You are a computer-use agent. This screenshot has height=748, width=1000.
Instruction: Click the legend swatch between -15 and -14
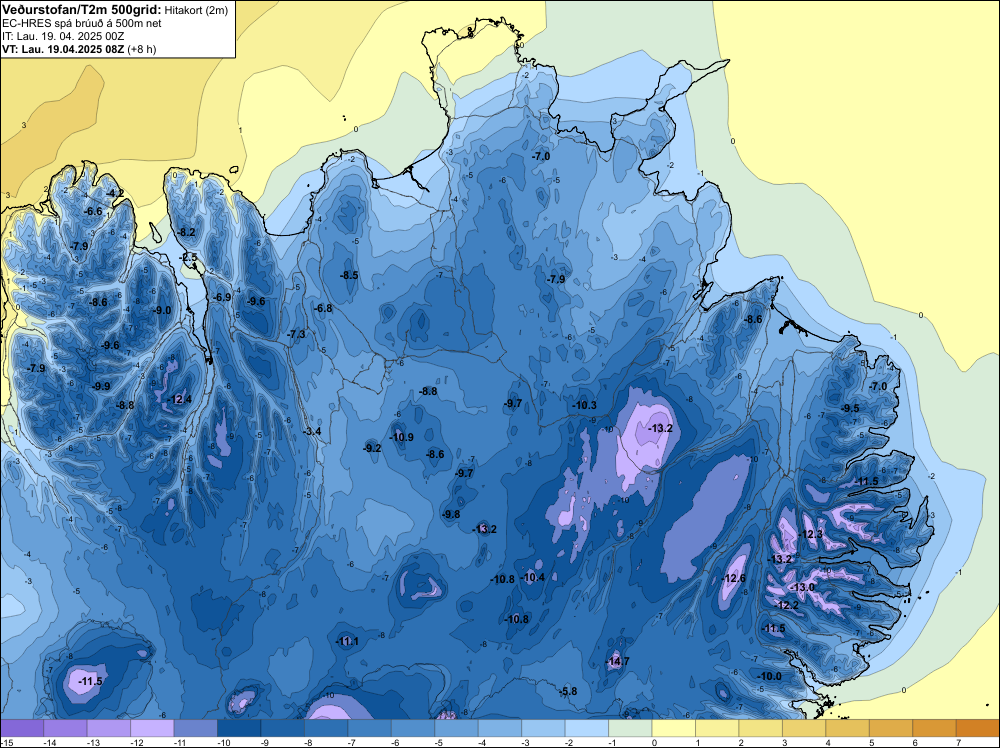(22, 728)
